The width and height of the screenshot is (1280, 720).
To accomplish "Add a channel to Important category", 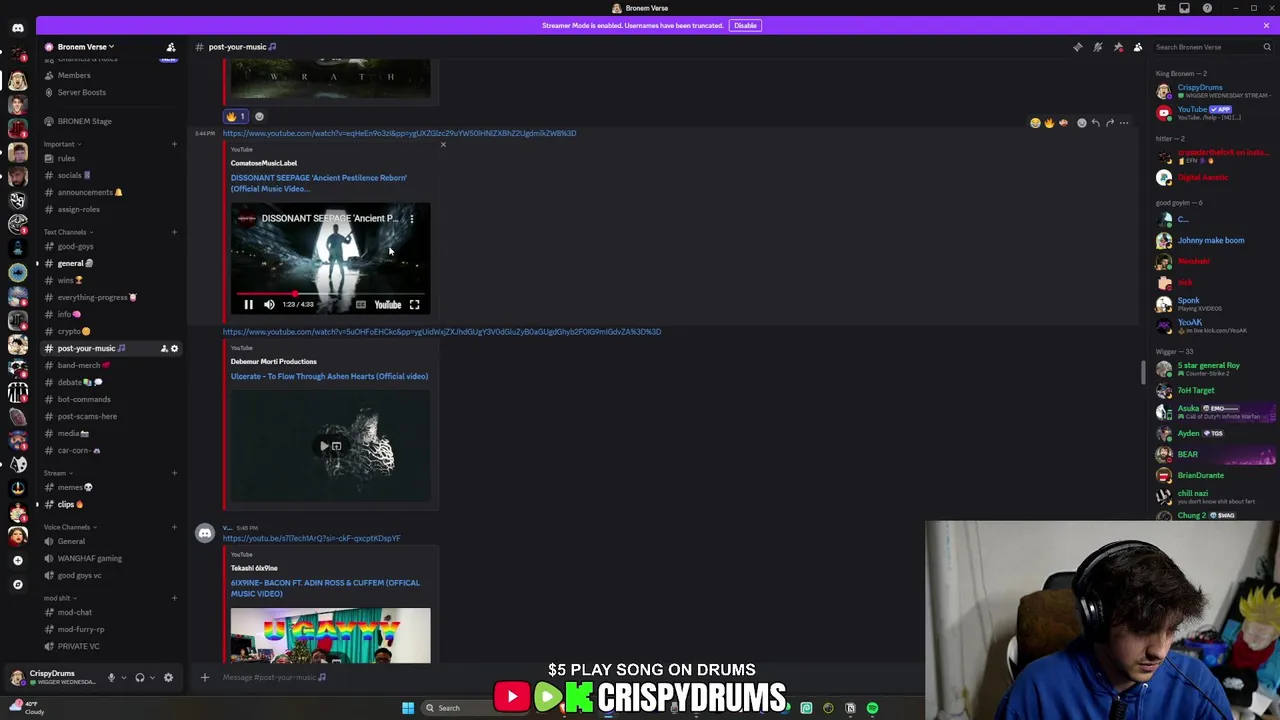I will point(174,144).
